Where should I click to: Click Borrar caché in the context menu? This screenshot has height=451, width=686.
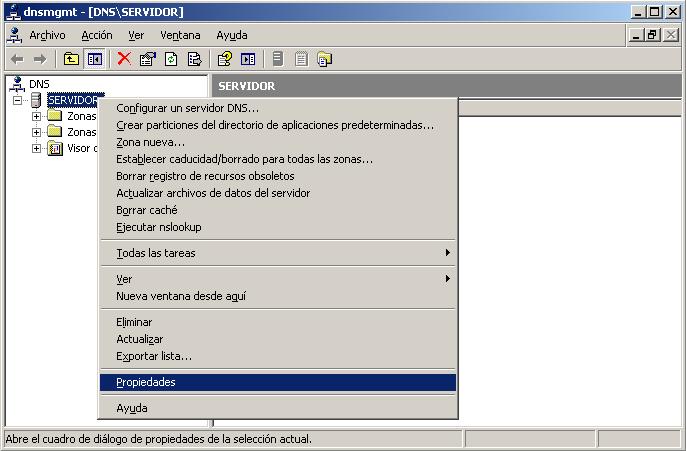tap(146, 210)
